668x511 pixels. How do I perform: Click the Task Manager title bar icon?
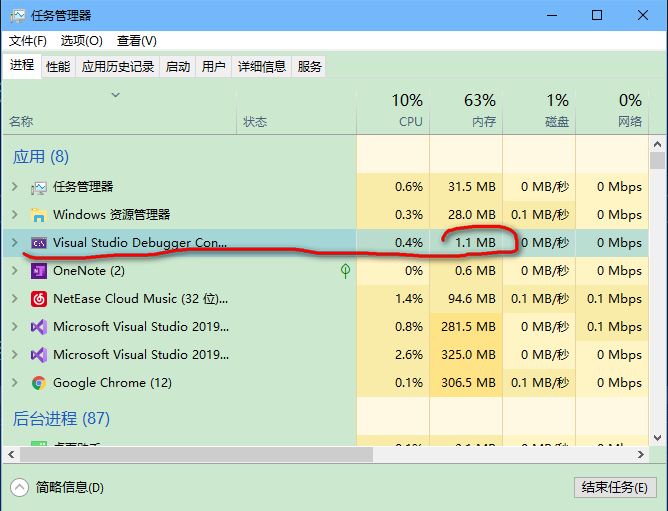(x=17, y=16)
